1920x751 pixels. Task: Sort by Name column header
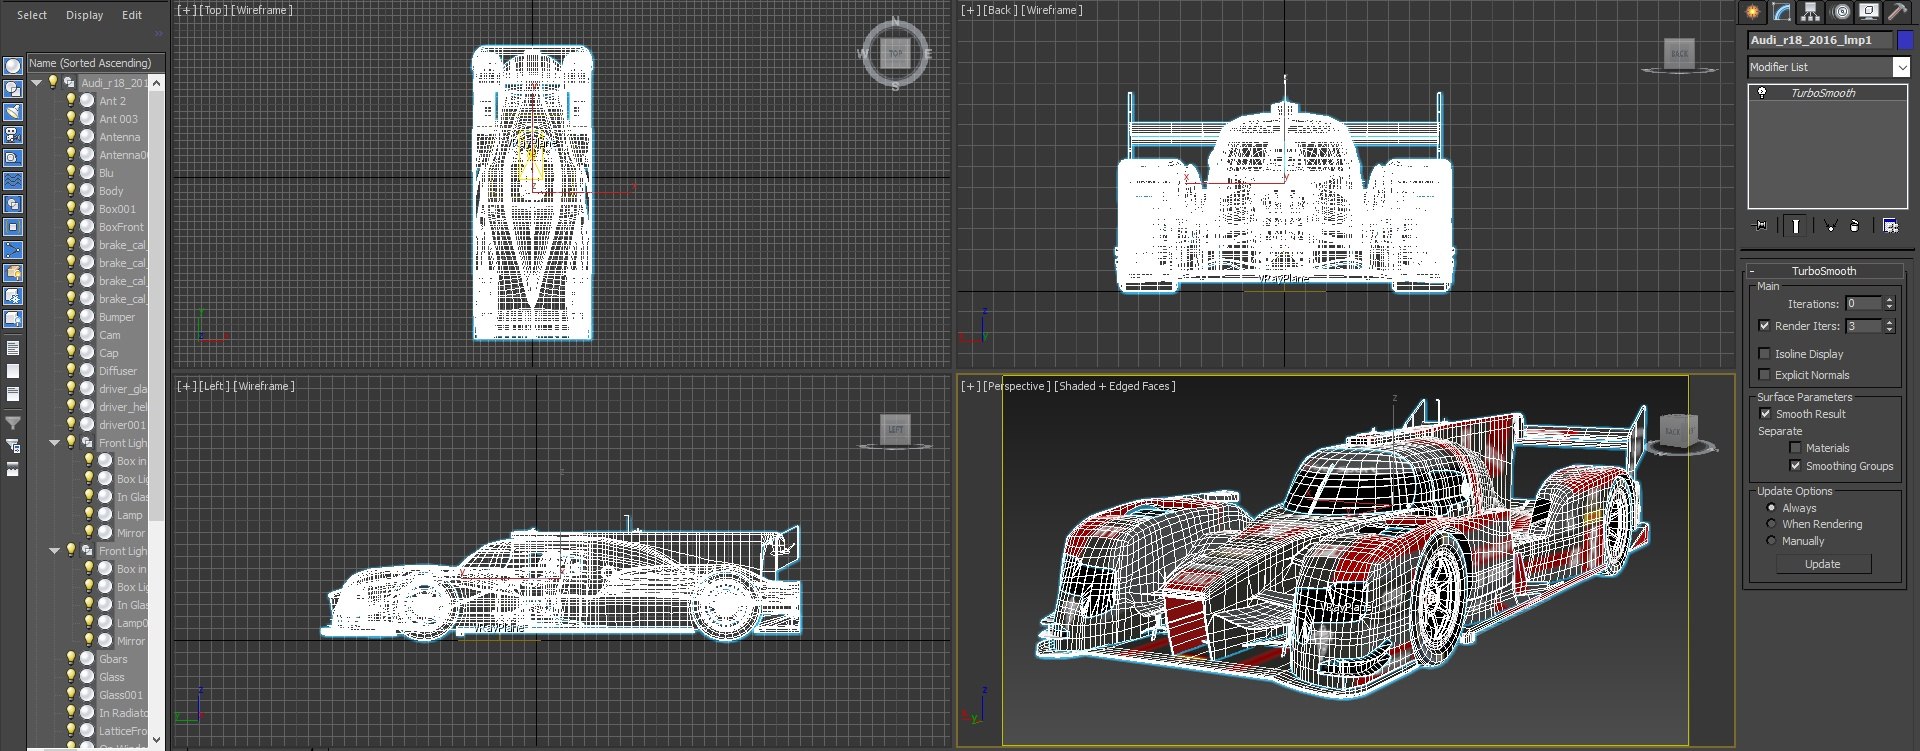coord(95,63)
